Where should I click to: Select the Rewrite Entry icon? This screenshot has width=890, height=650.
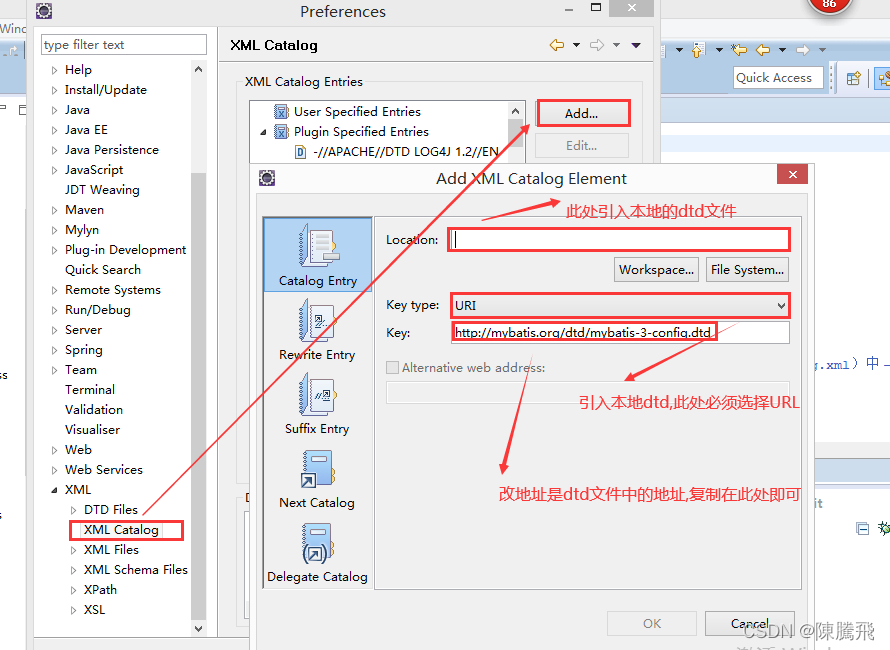(x=318, y=321)
